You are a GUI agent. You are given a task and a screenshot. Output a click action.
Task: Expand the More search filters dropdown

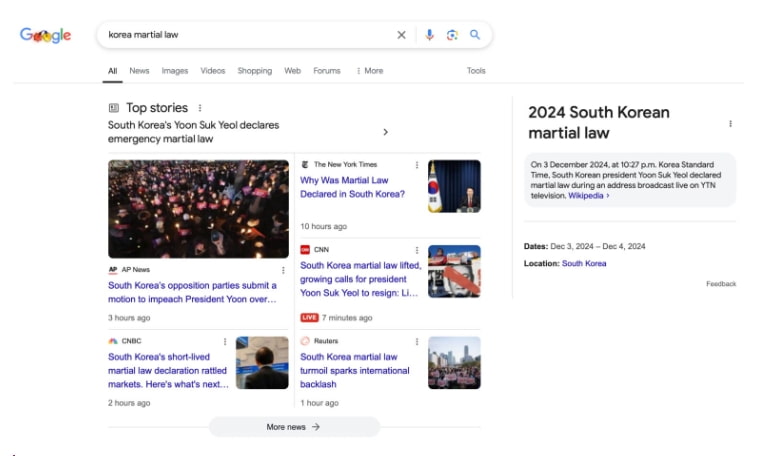tap(370, 71)
